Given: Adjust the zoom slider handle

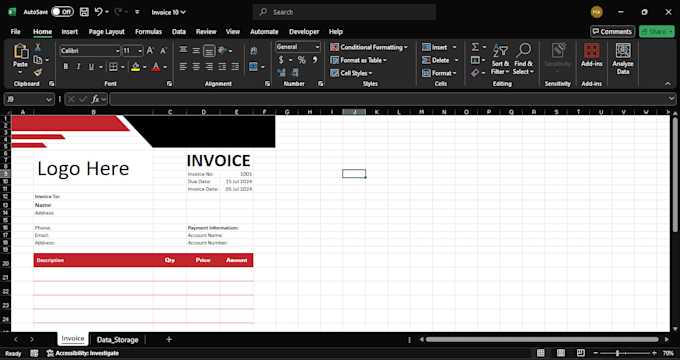Looking at the screenshot, I should 617,353.
